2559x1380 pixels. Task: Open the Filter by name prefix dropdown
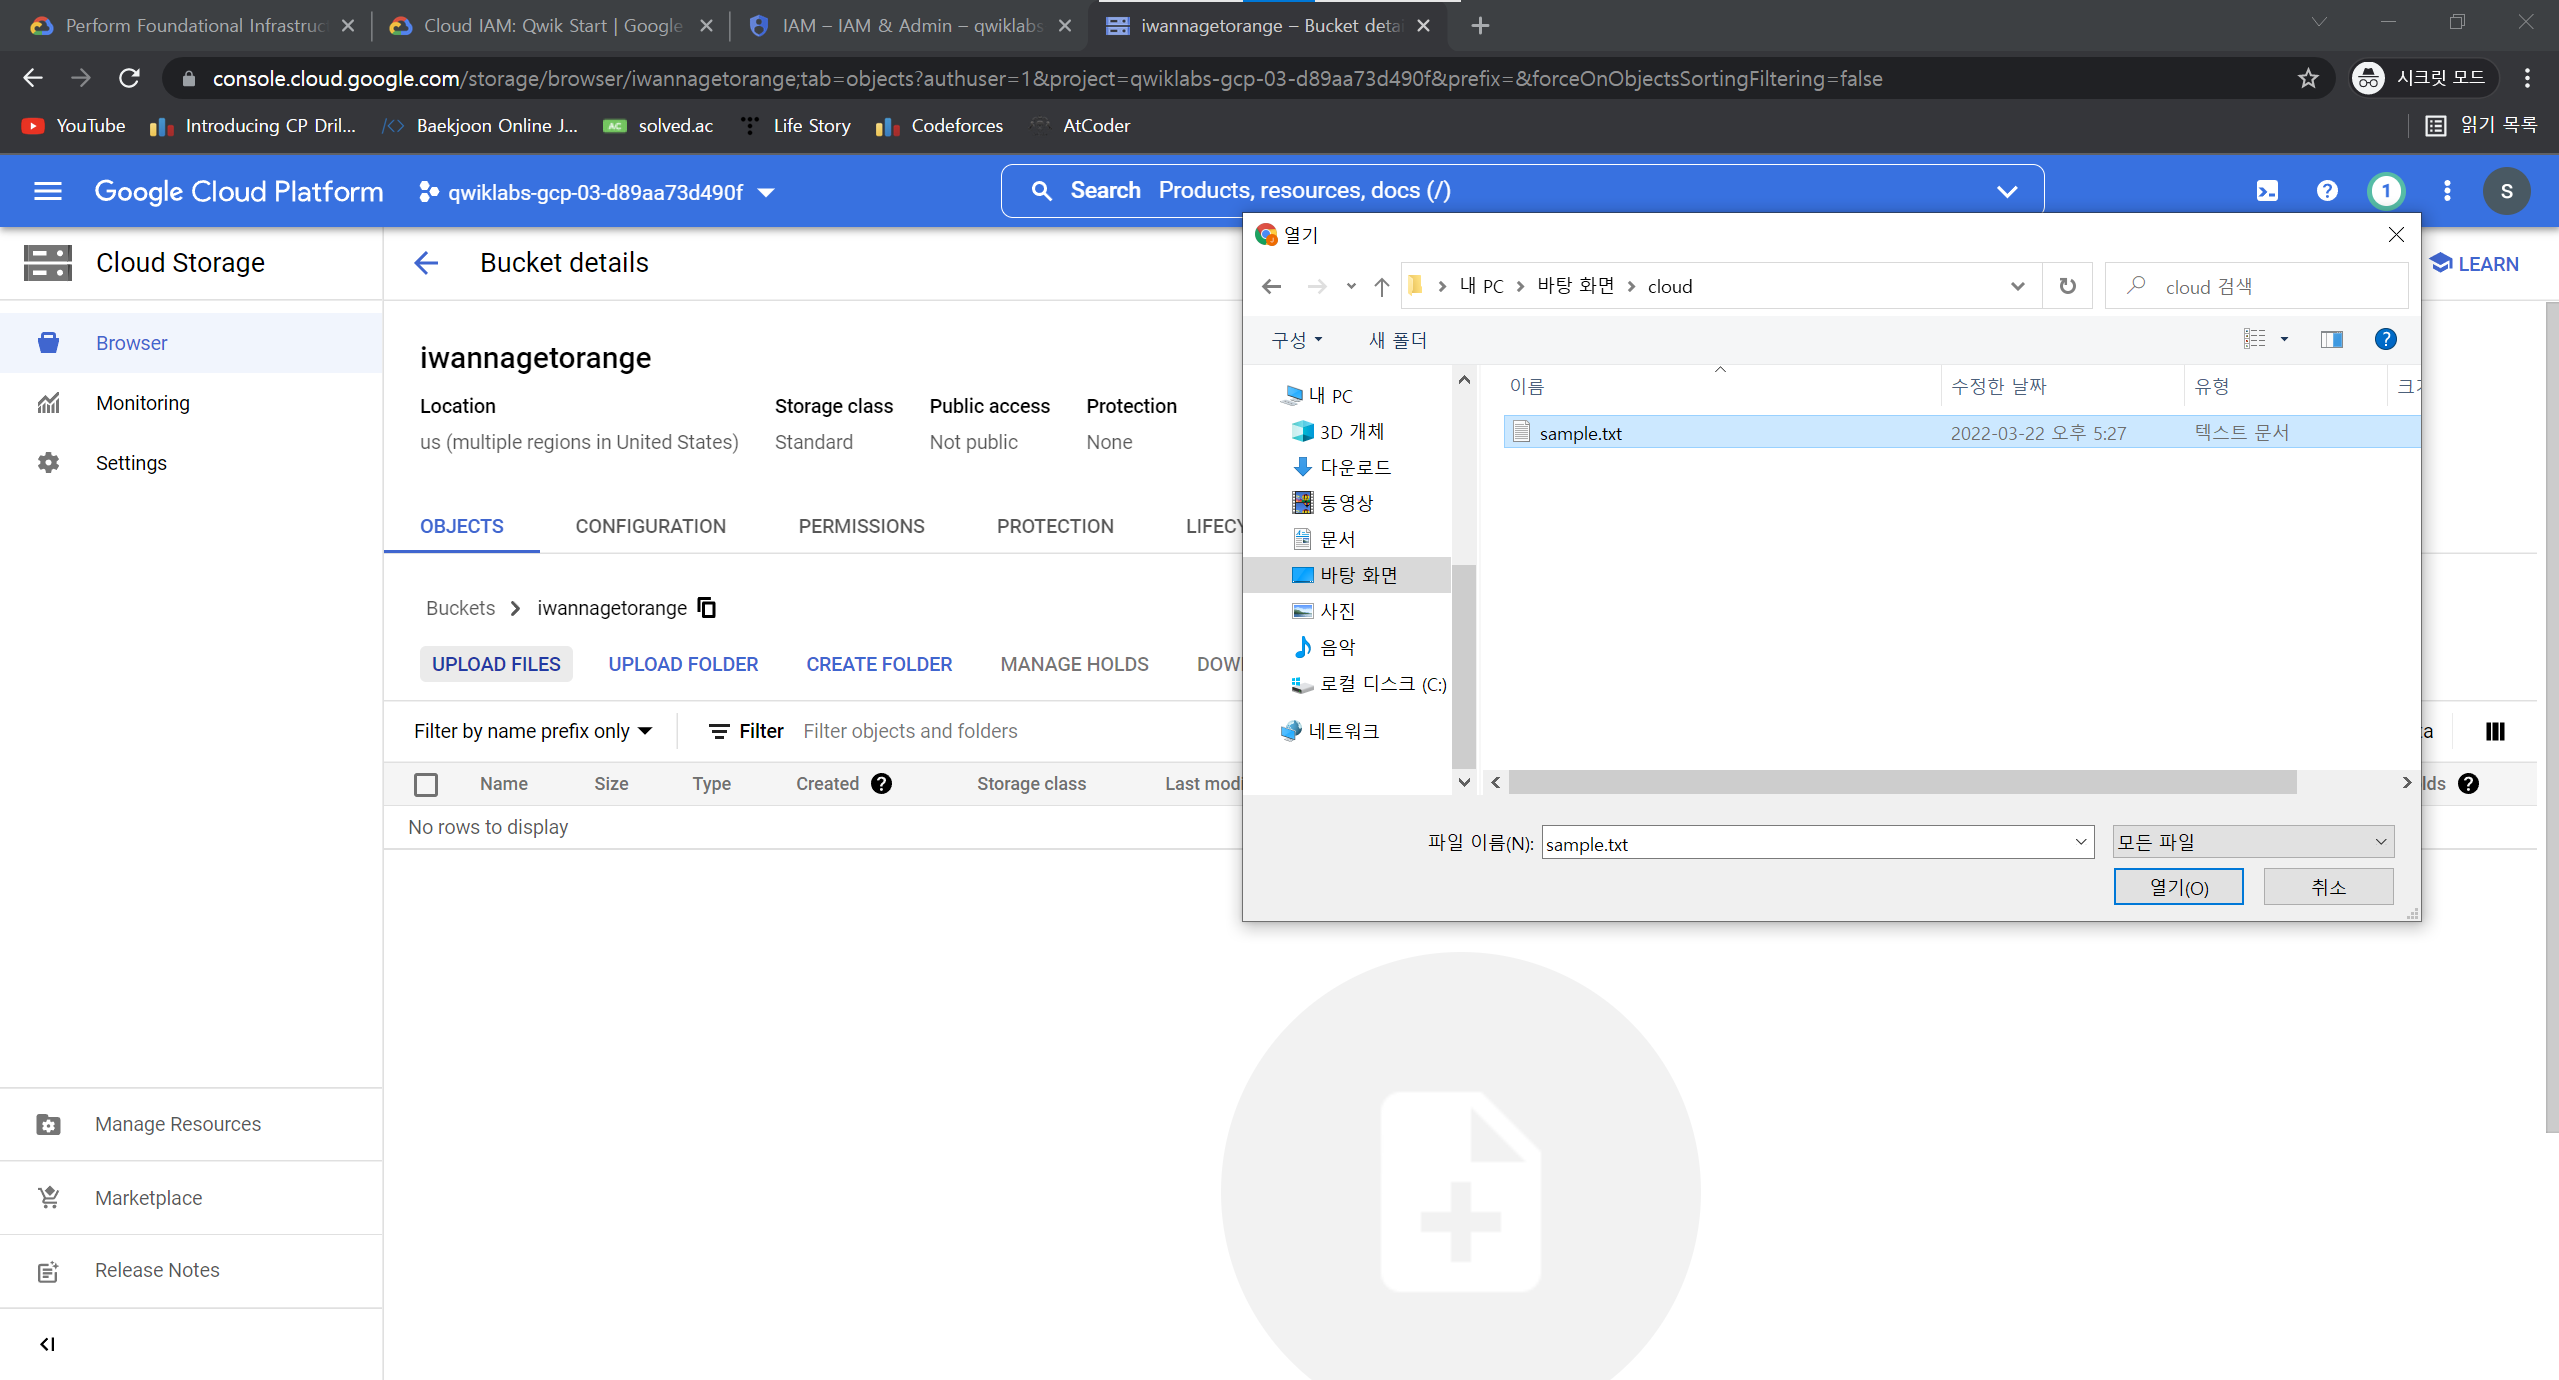tap(533, 731)
